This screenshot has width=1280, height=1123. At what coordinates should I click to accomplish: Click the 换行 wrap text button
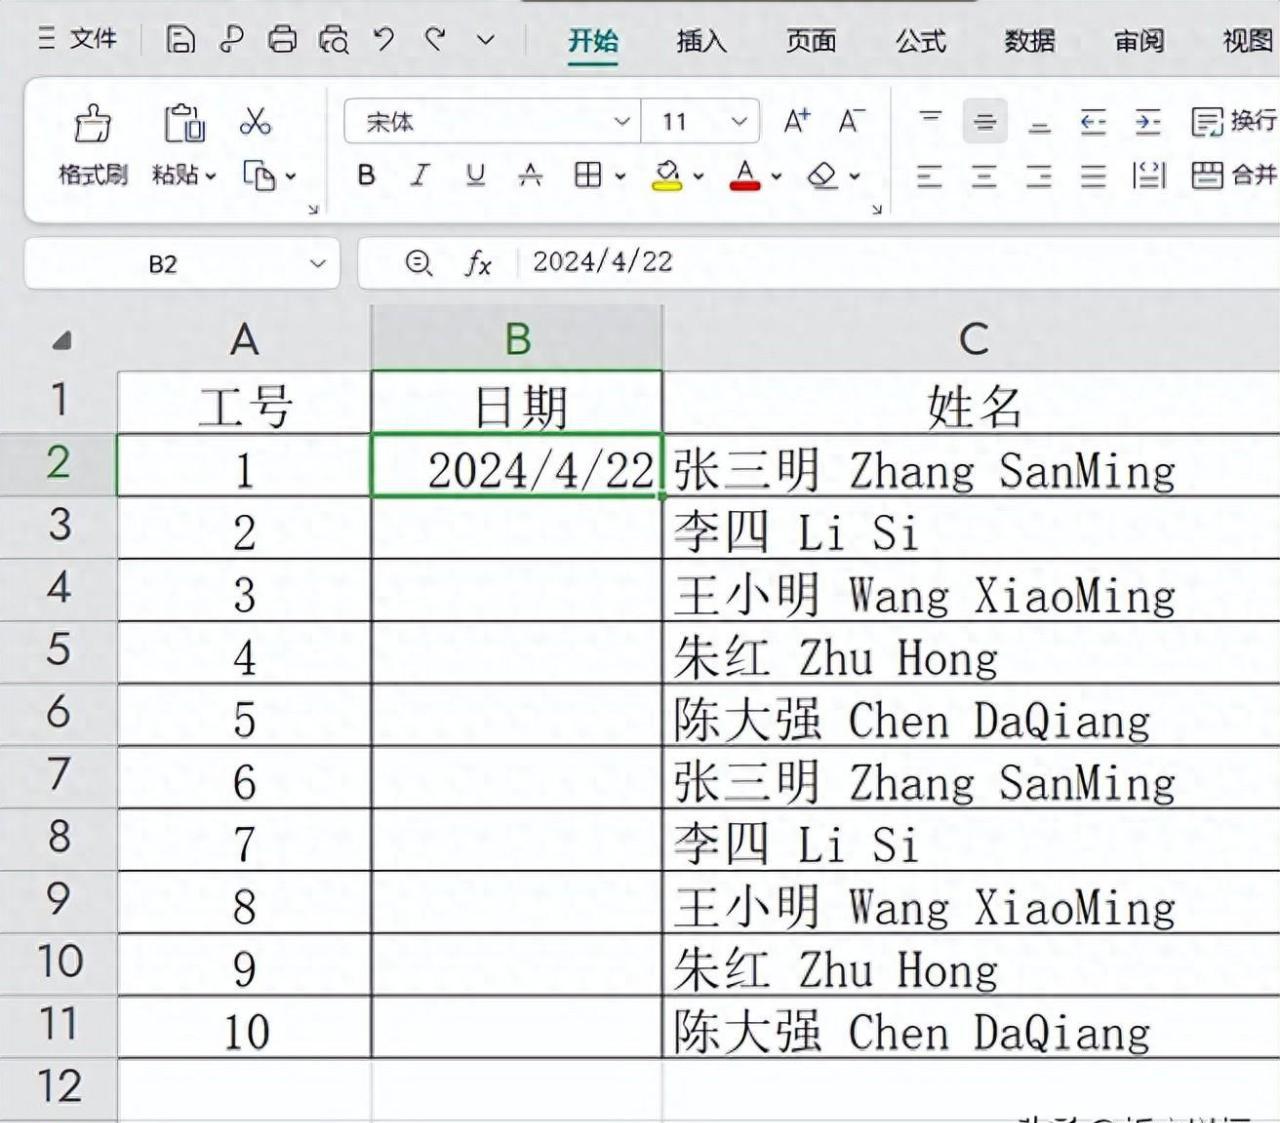[x=1234, y=121]
